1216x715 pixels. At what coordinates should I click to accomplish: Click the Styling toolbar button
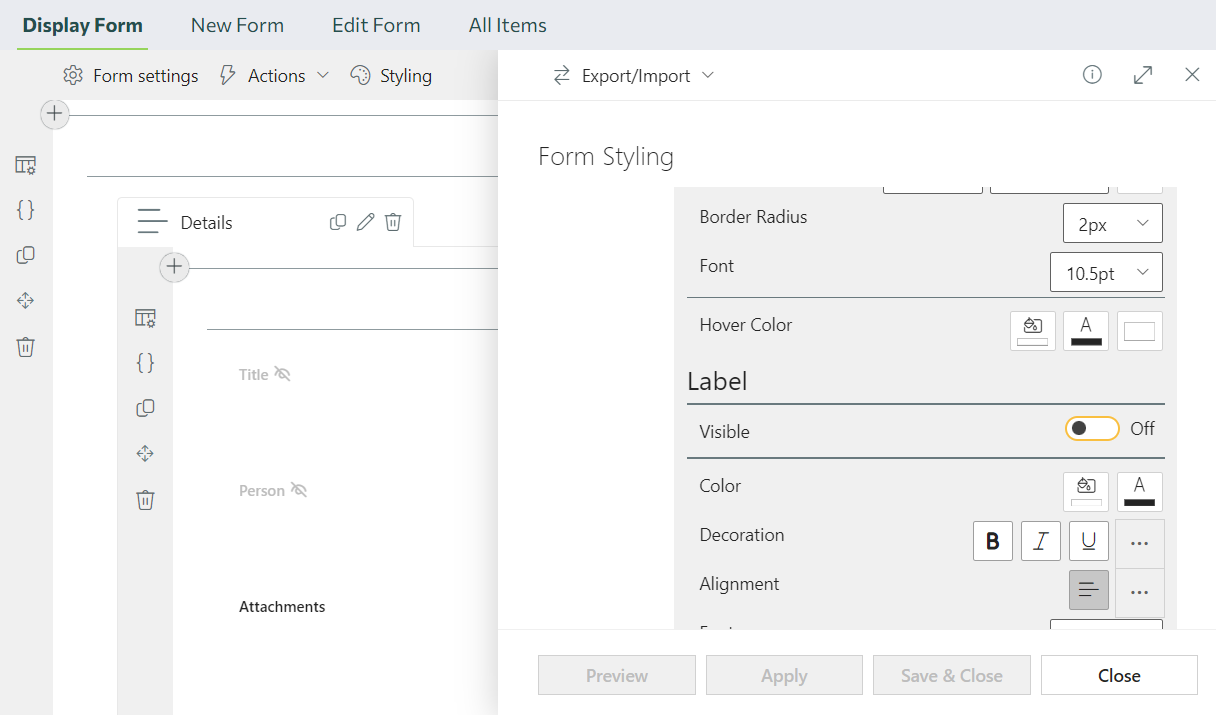tap(391, 75)
